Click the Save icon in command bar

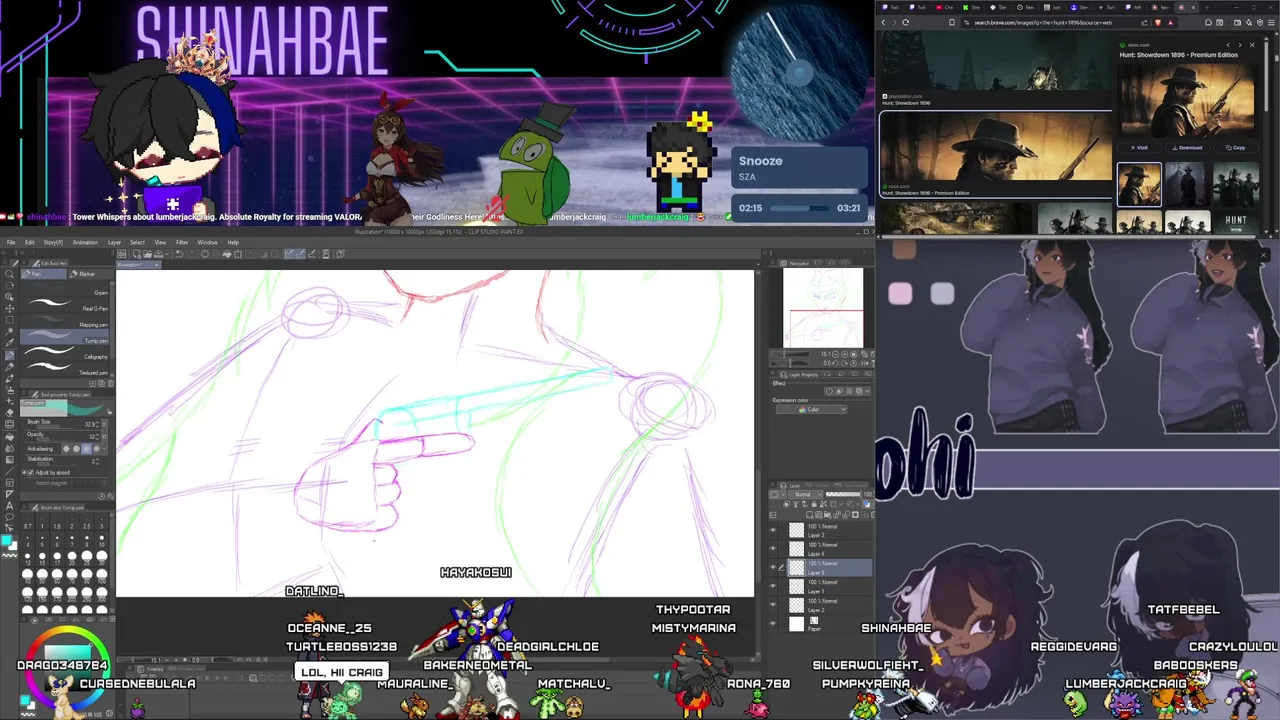158,254
